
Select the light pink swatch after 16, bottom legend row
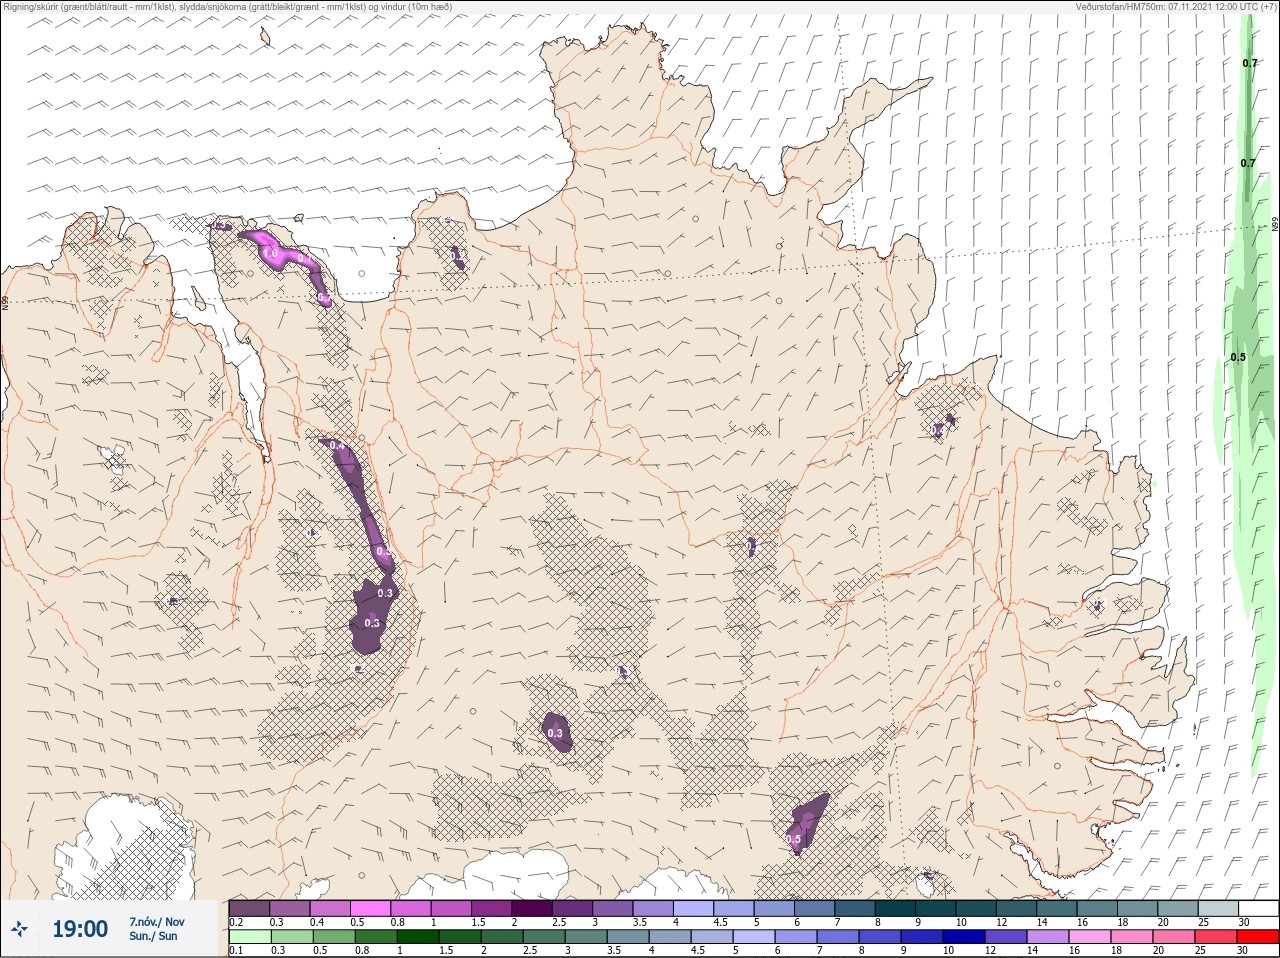pyautogui.click(x=1090, y=938)
